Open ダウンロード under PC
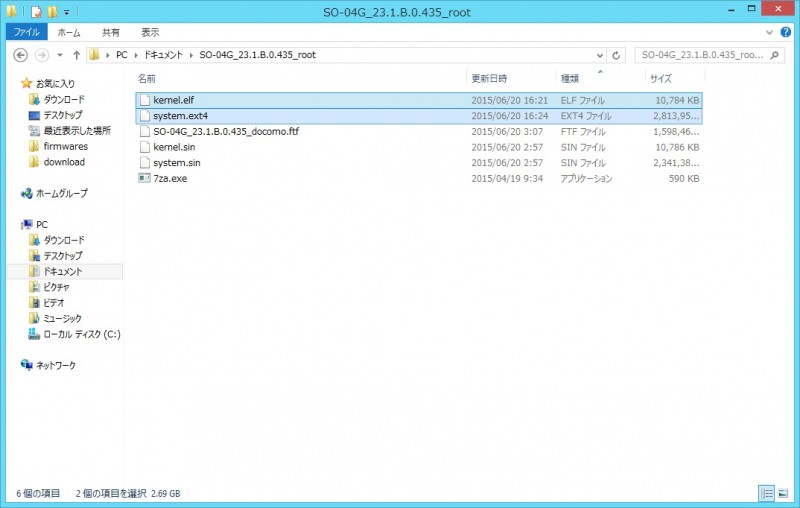Viewport: 800px width, 508px height. tap(64, 240)
